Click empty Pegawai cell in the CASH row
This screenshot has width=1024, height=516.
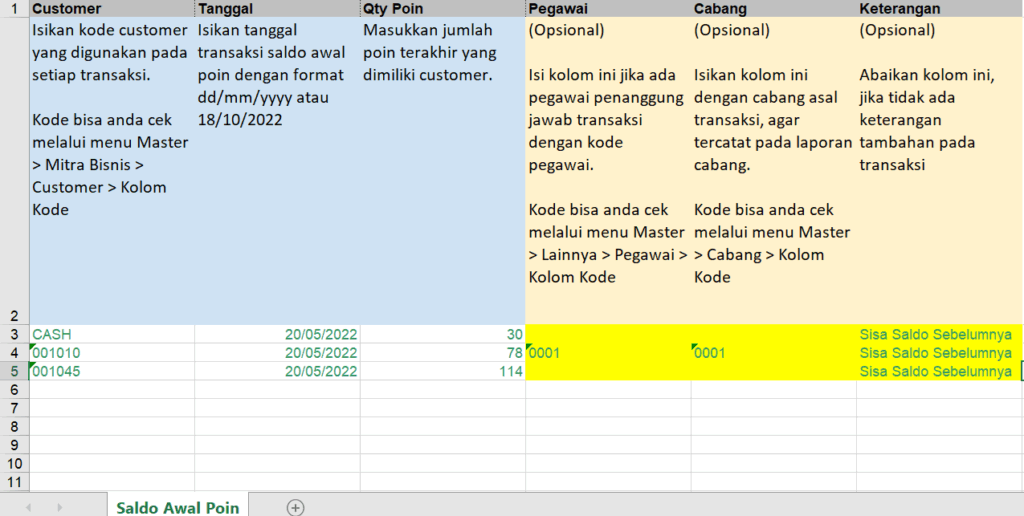coord(608,334)
